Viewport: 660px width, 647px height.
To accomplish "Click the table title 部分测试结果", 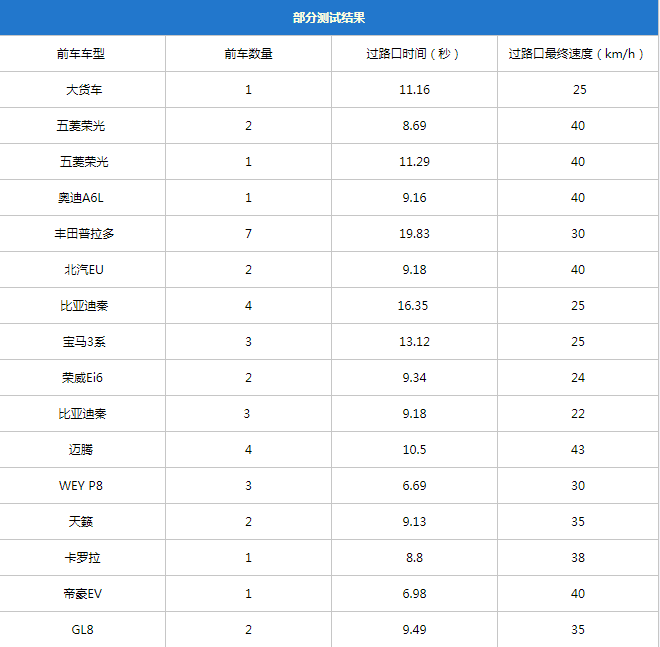I will coord(329,18).
